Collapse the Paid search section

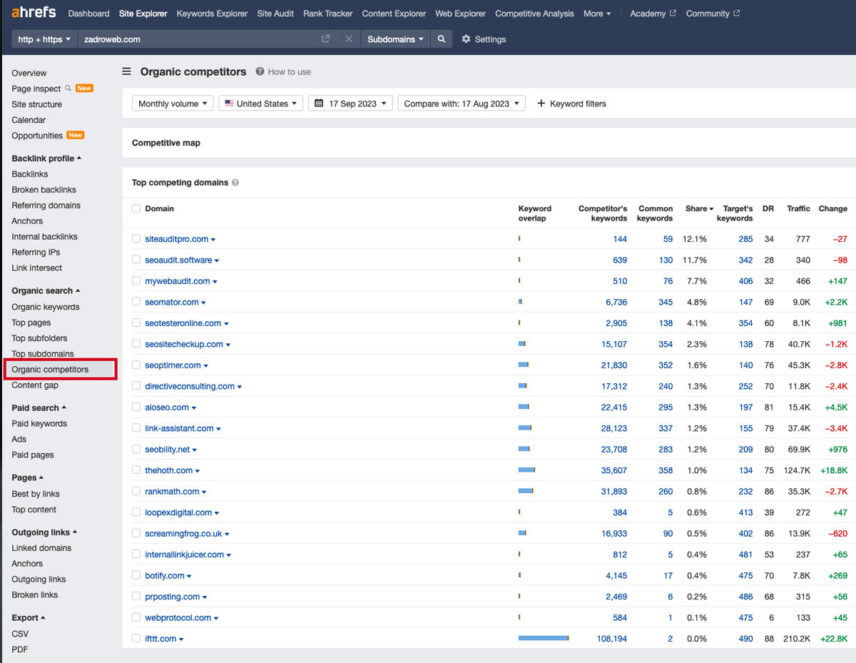pos(39,408)
